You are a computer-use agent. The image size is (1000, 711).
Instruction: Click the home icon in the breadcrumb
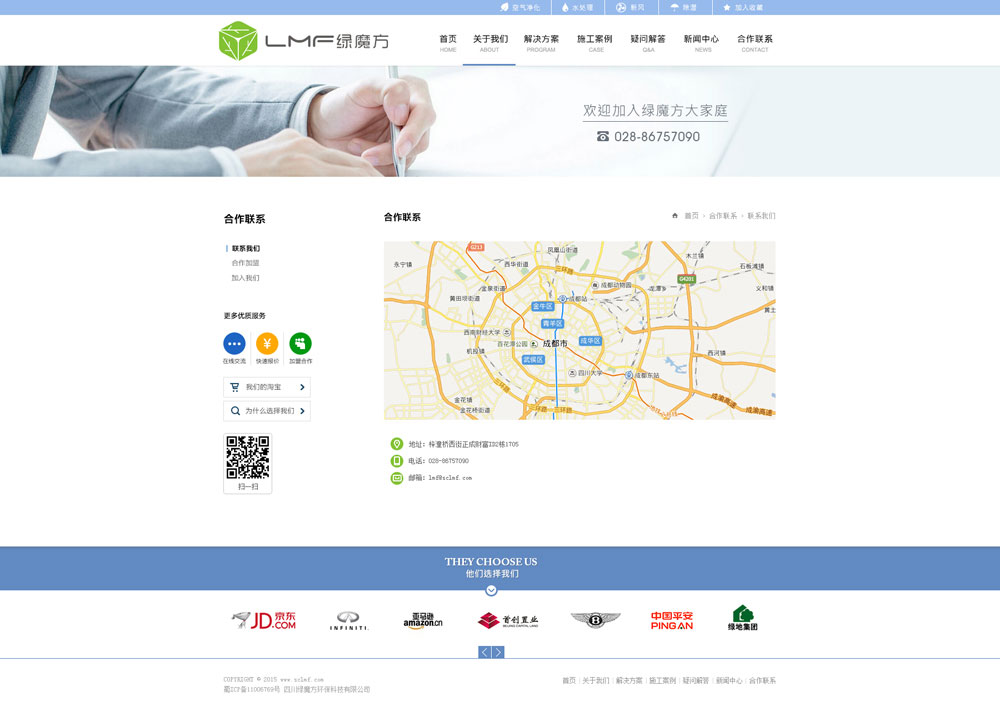[x=675, y=216]
